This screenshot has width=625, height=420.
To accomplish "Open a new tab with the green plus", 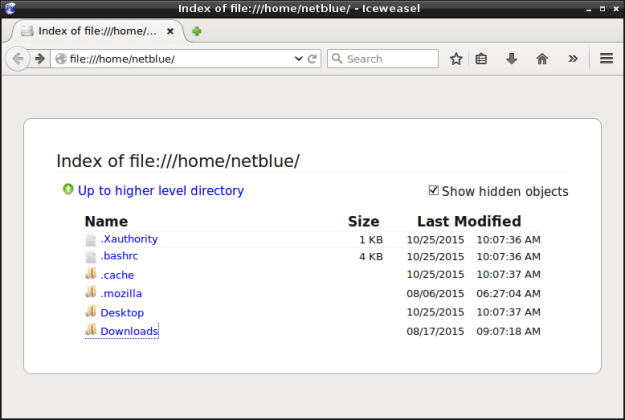I will tap(197, 31).
